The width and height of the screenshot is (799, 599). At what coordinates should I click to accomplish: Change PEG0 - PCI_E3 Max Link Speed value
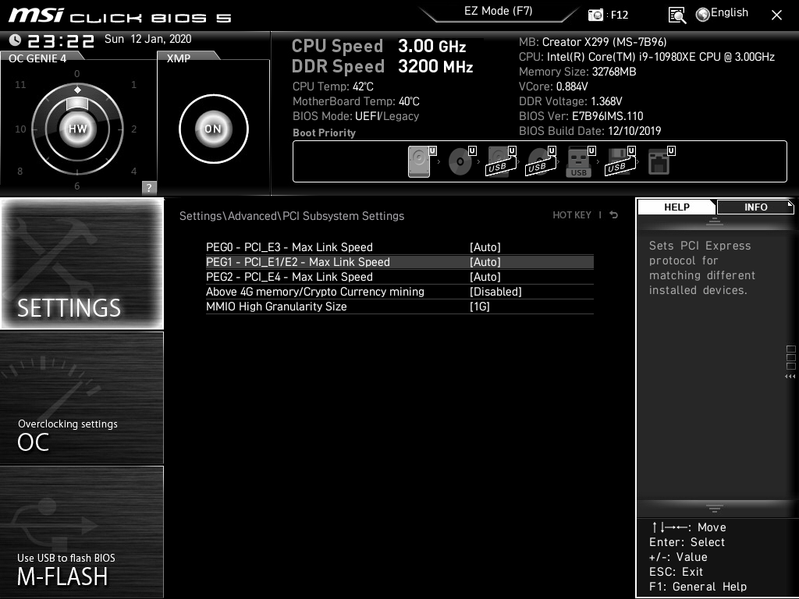[x=485, y=247]
